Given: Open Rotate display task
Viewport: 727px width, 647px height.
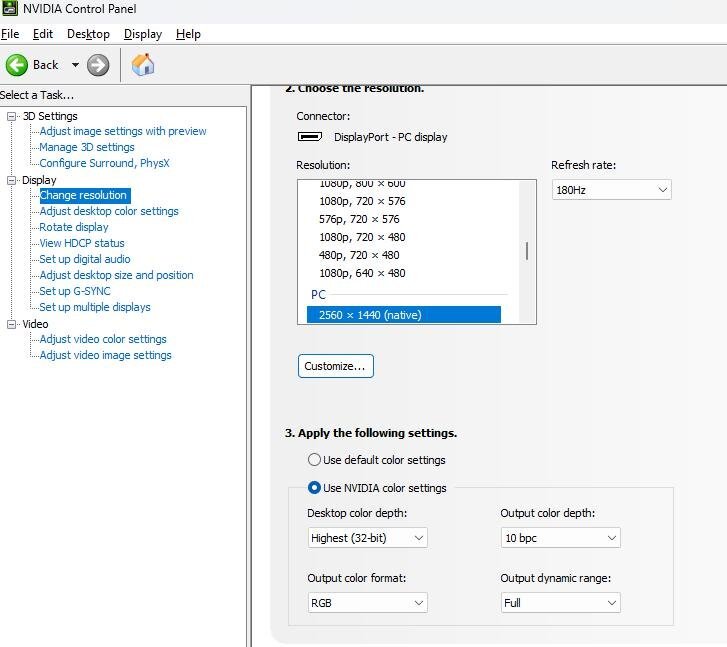Looking at the screenshot, I should coord(74,227).
